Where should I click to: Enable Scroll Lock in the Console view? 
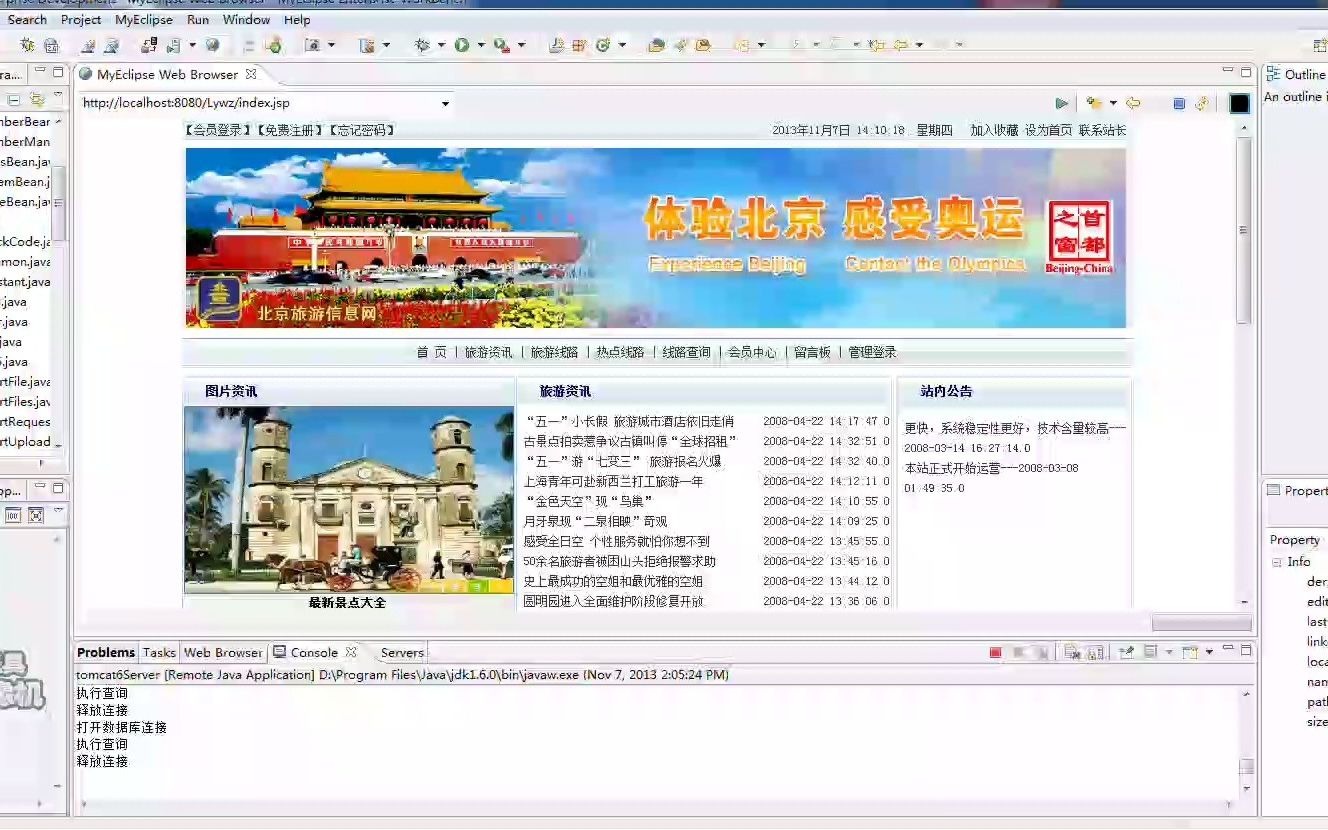point(1092,652)
